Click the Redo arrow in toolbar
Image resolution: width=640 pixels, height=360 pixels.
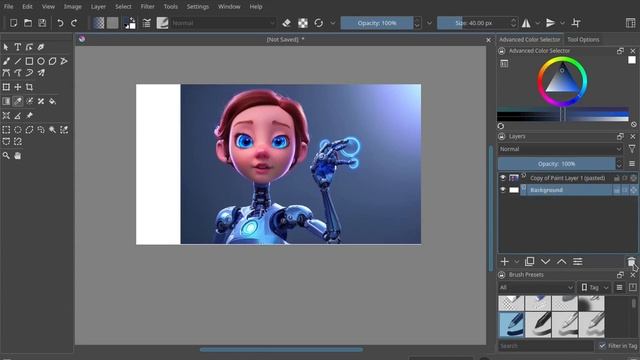coord(74,23)
